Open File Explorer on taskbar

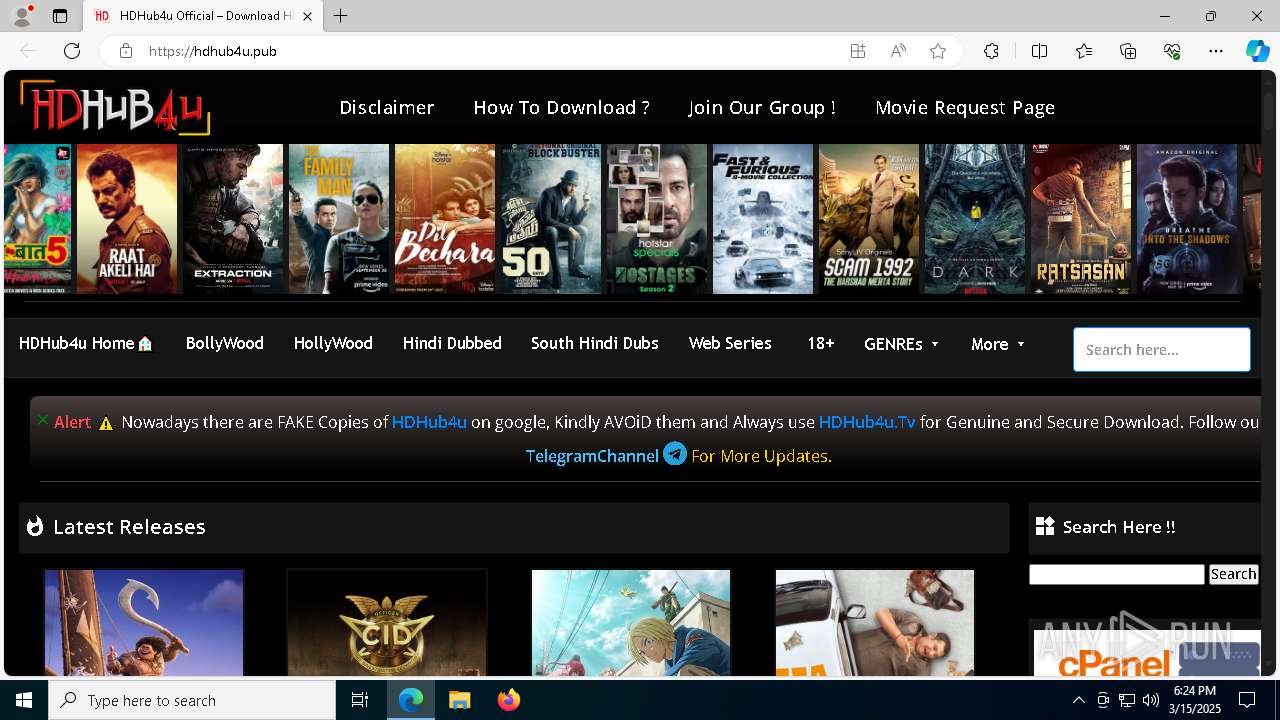[459, 700]
